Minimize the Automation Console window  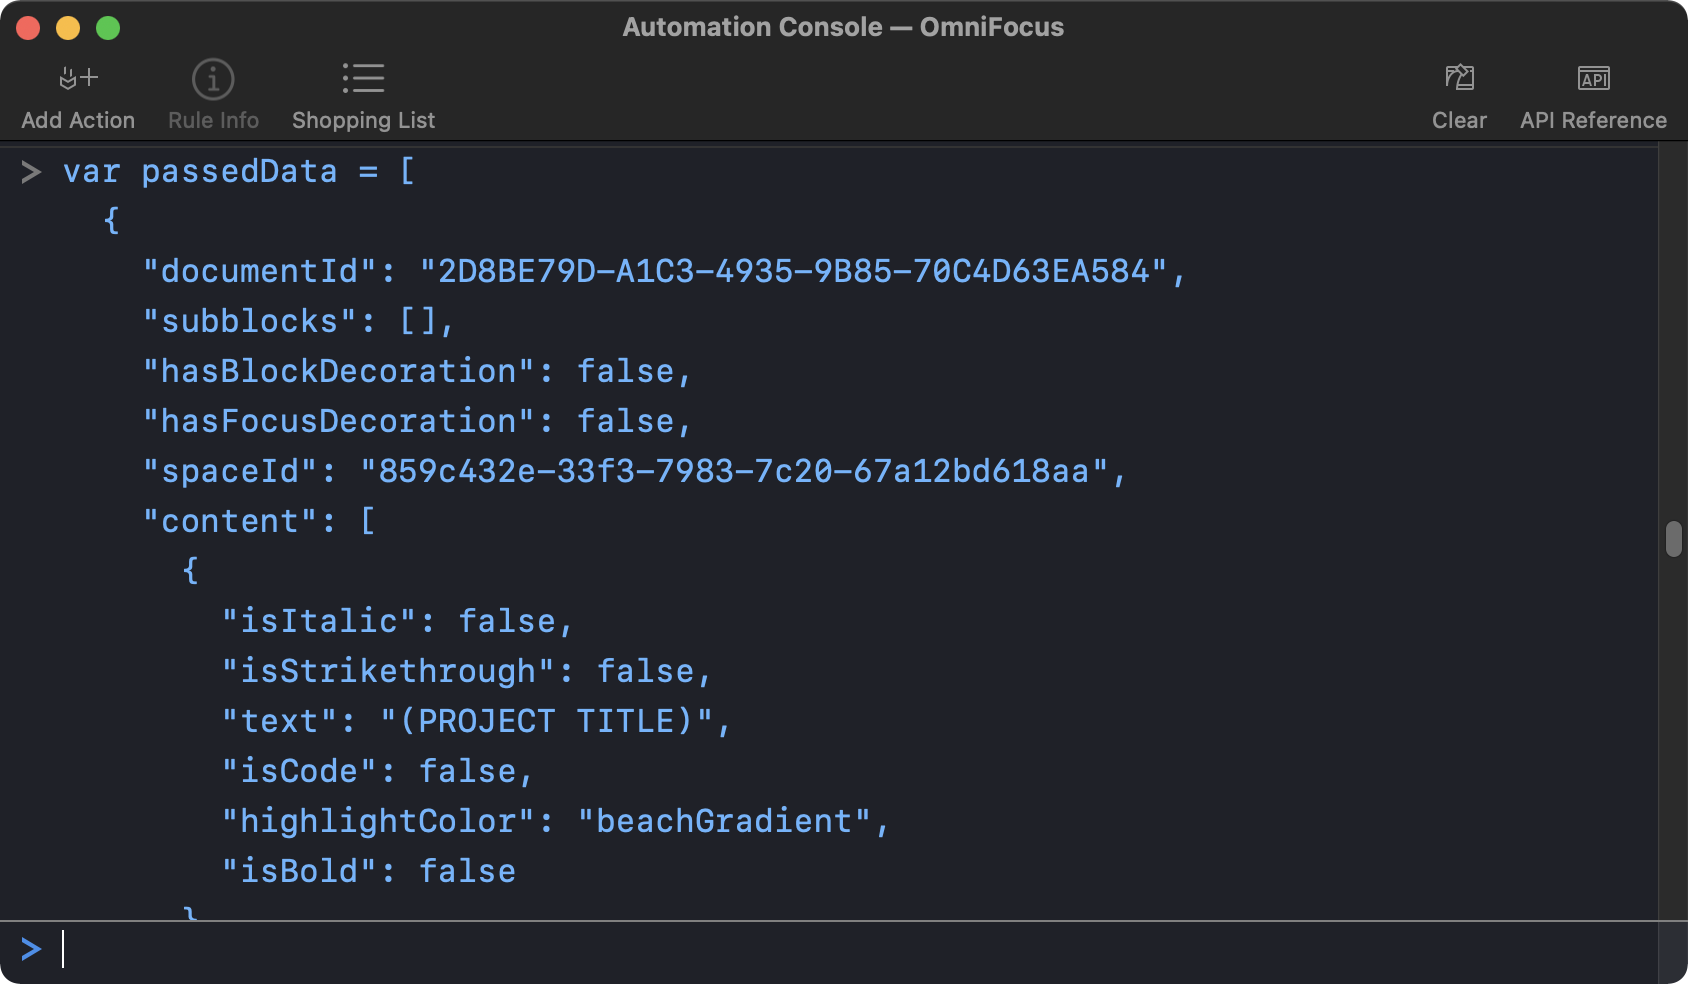pyautogui.click(x=68, y=28)
